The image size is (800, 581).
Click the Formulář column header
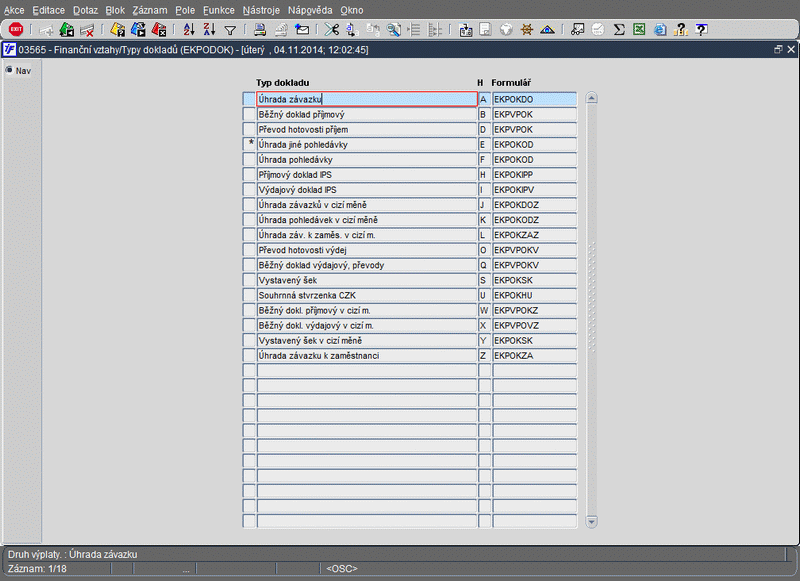click(x=511, y=83)
